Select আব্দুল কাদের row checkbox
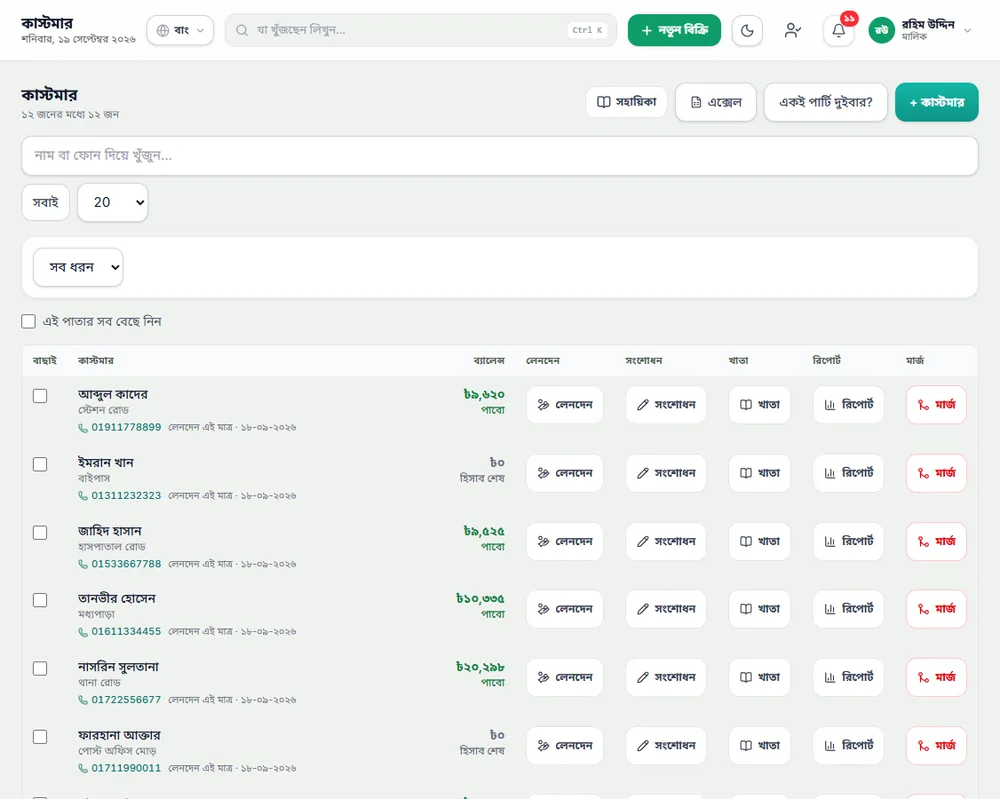The image size is (1000, 799). [x=40, y=396]
